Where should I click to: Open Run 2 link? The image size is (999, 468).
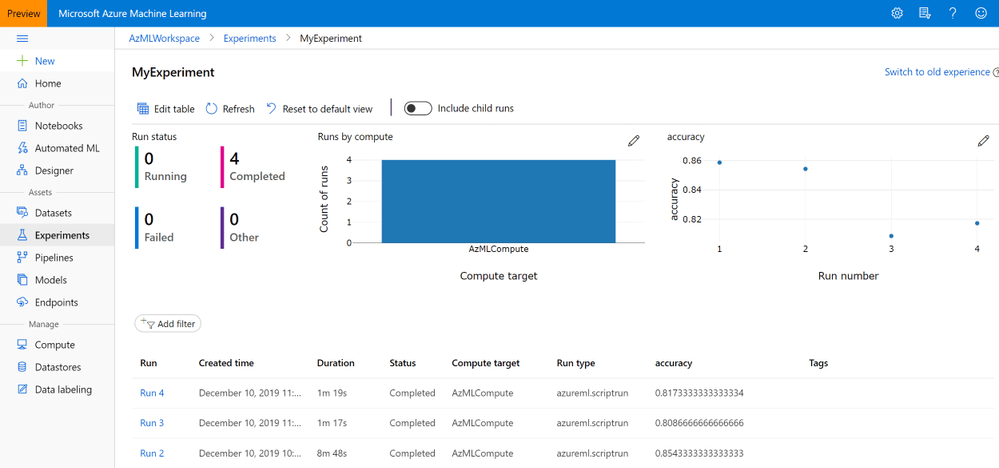click(x=152, y=453)
